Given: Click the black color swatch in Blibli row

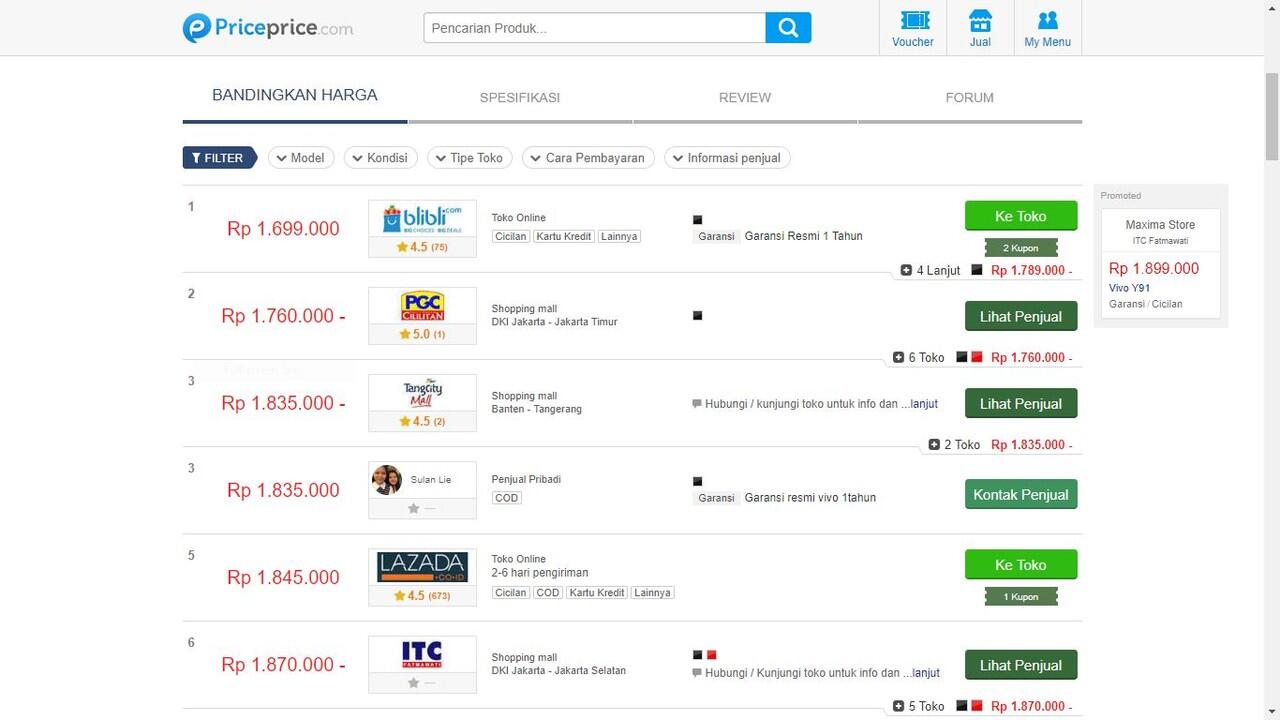Looking at the screenshot, I should (x=697, y=219).
